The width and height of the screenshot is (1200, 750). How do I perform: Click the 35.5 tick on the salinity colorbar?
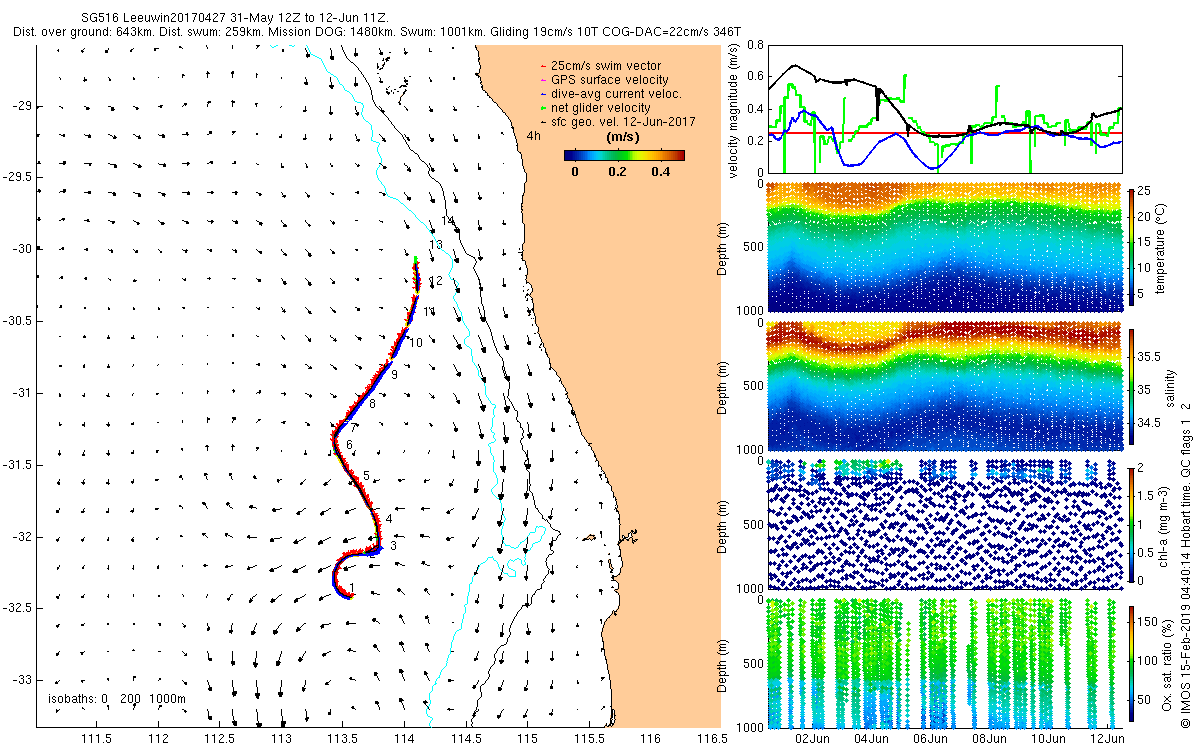click(x=1151, y=356)
